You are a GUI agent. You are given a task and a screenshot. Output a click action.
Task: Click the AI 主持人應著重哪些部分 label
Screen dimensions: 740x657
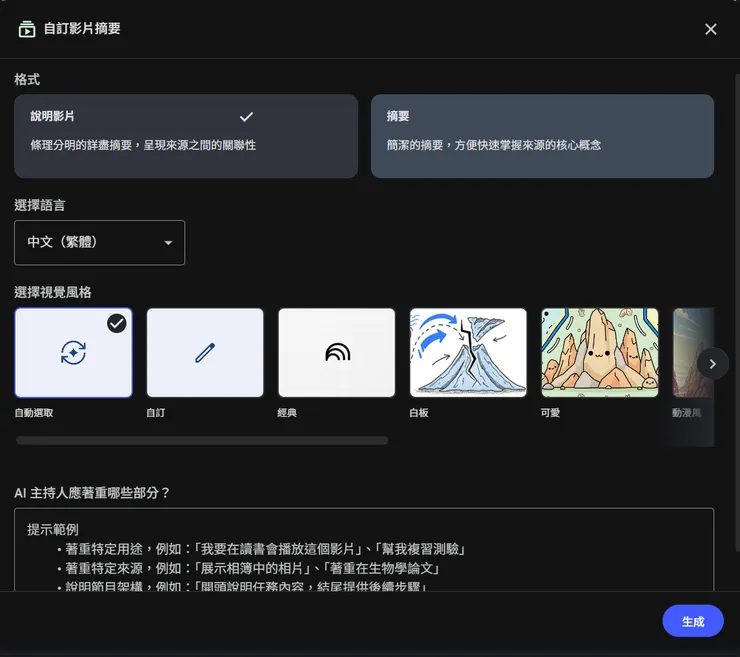click(x=92, y=493)
